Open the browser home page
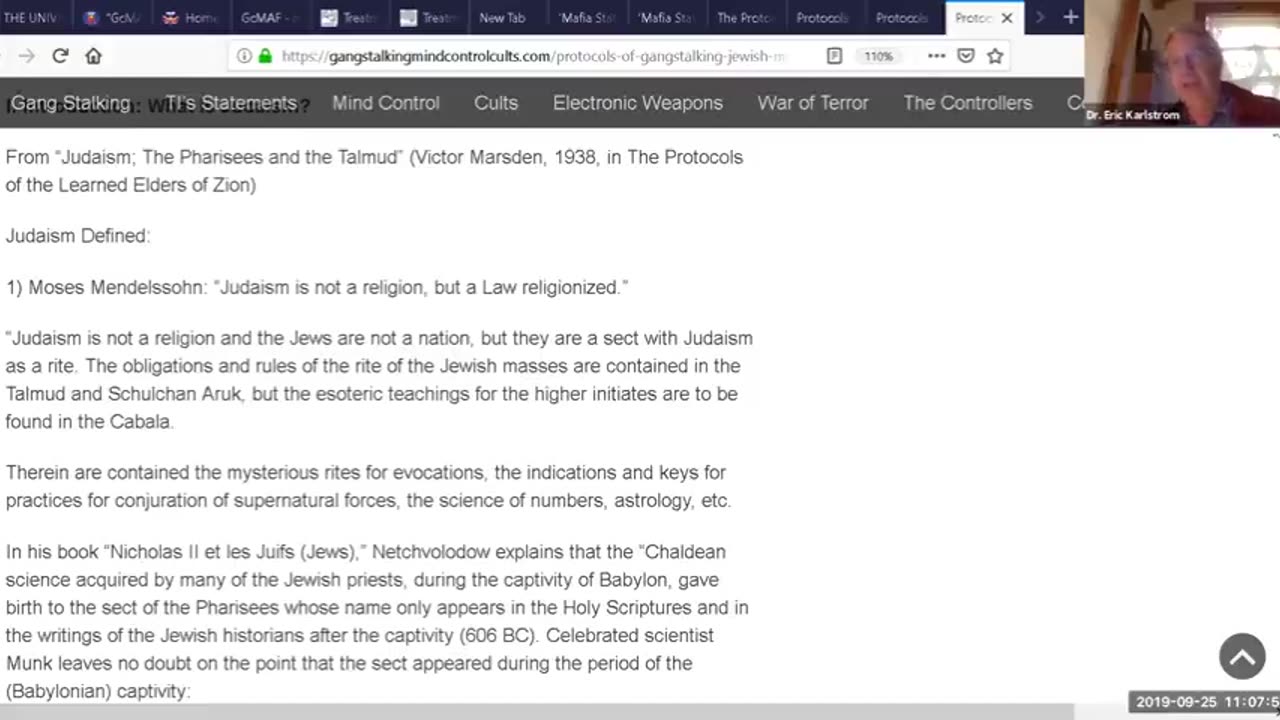This screenshot has height=720, width=1280. click(93, 56)
